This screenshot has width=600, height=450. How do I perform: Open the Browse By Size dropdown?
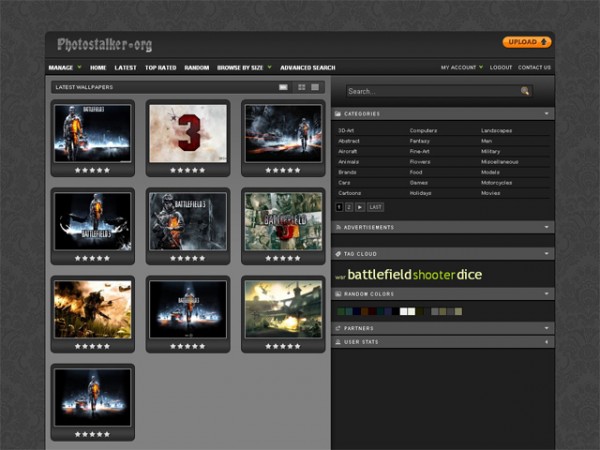pos(244,68)
